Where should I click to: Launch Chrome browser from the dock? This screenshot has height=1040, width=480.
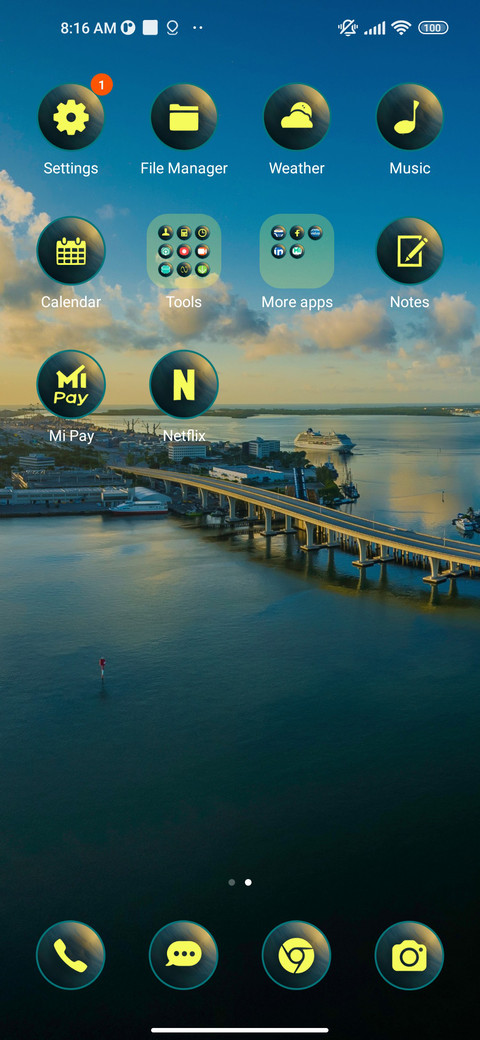296,955
